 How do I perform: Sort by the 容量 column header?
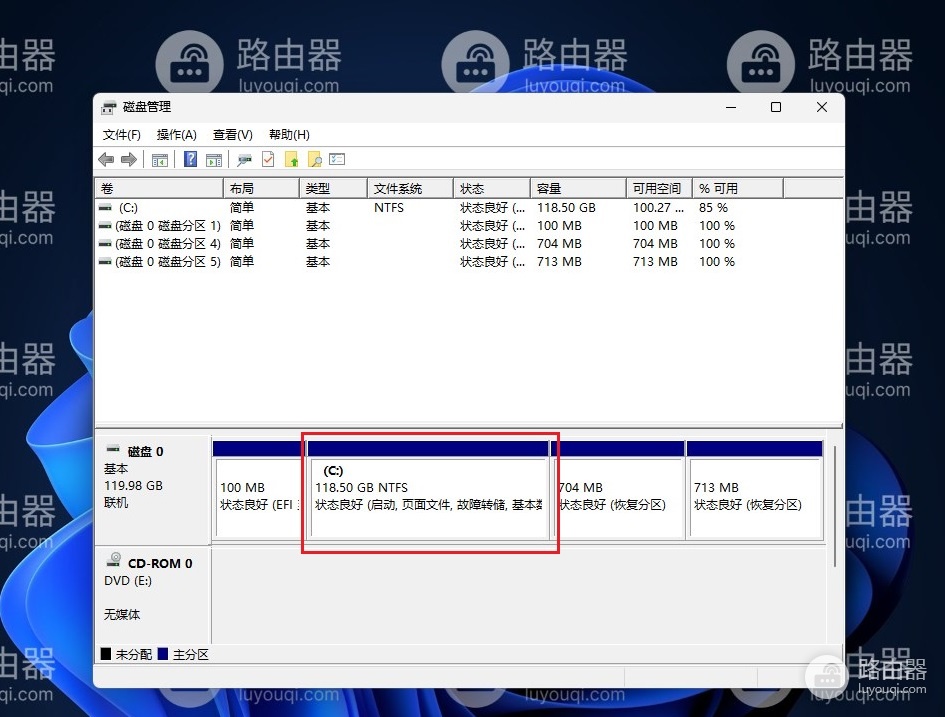(x=579, y=189)
